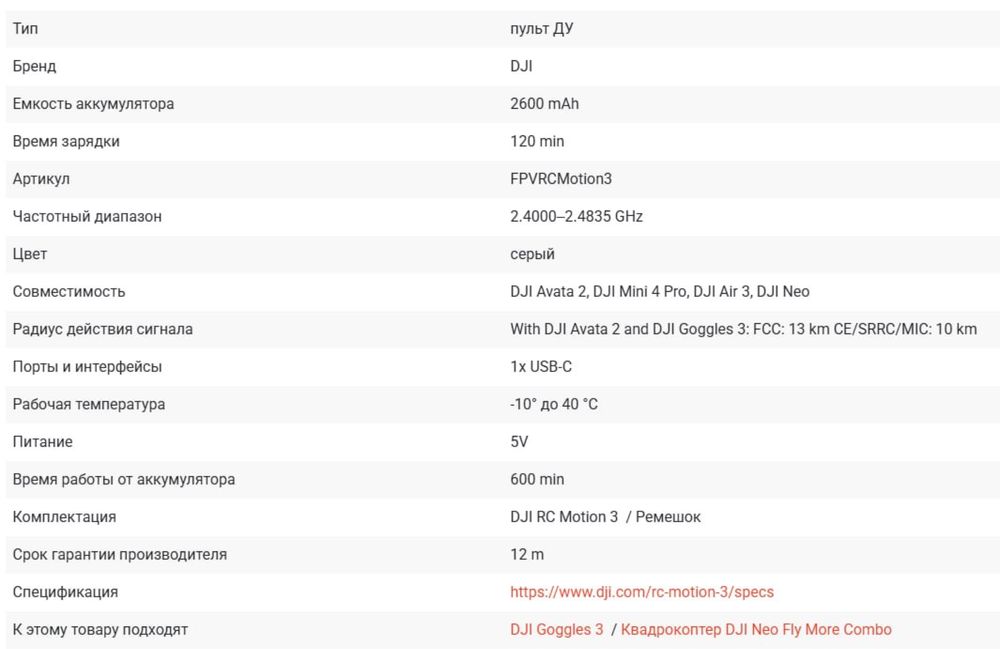The image size is (1000, 649).
Task: Click the charging time value 120 min
Action: 537,141
